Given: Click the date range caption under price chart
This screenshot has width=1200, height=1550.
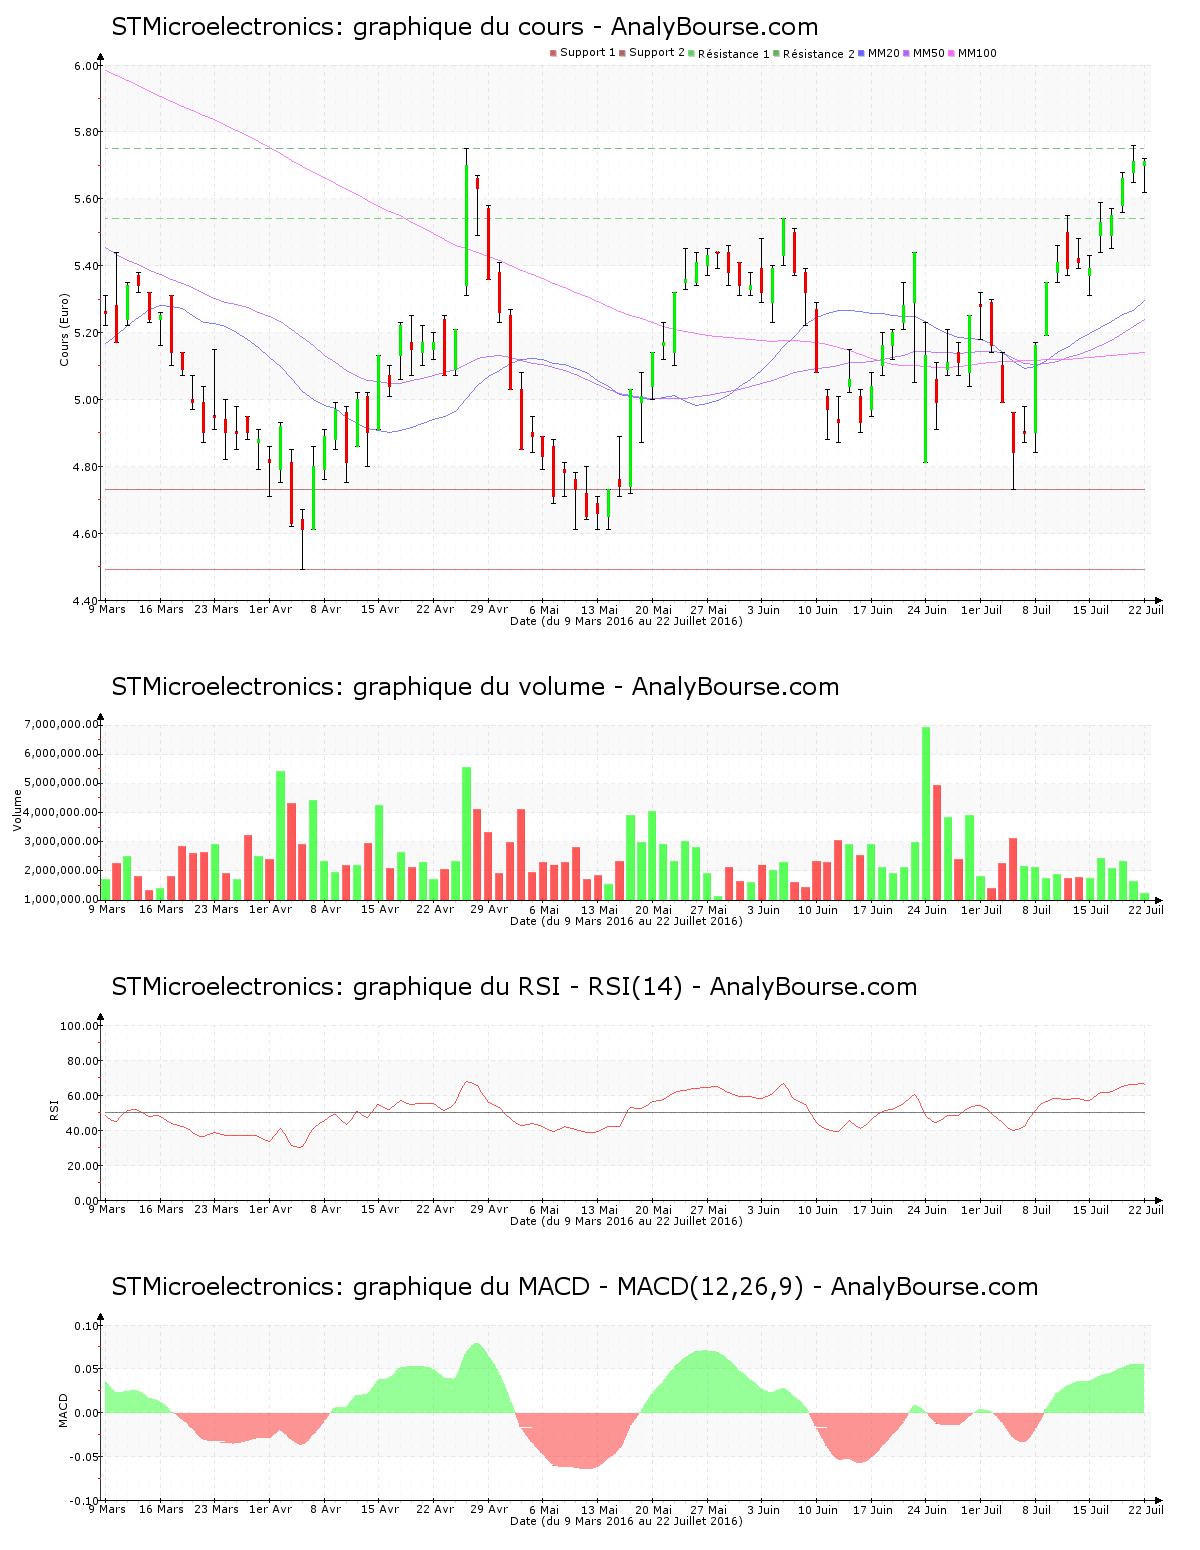Looking at the screenshot, I should pyautogui.click(x=626, y=621).
